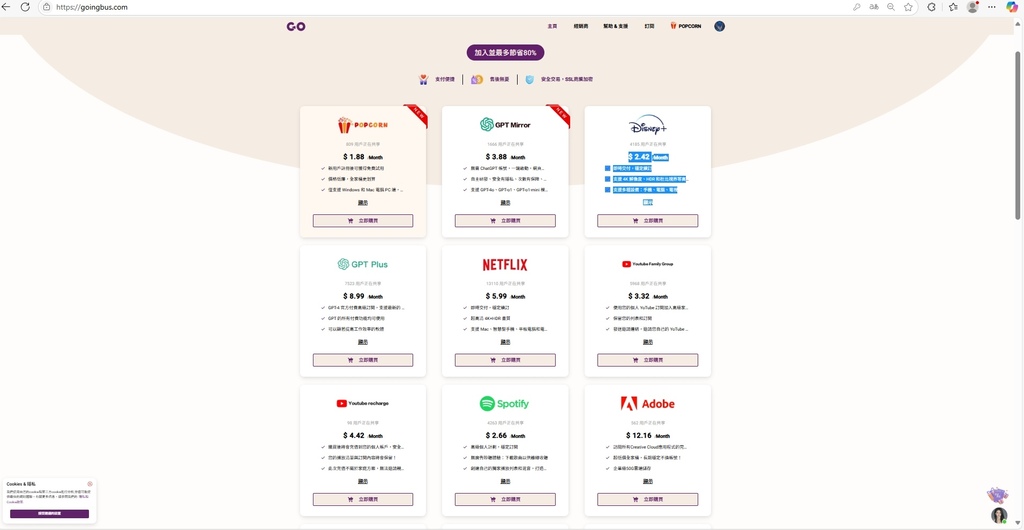The width and height of the screenshot is (1024, 530).
Task: View site info via the padlock icon
Action: [46, 7]
